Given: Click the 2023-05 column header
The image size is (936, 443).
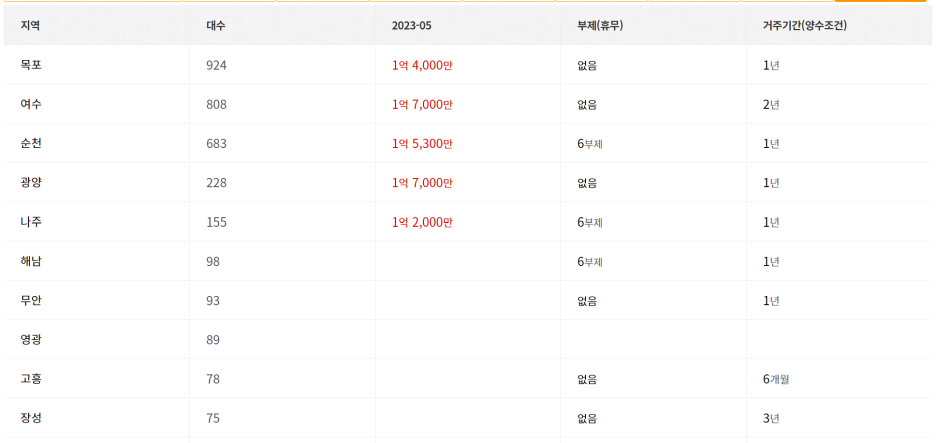Looking at the screenshot, I should (412, 26).
